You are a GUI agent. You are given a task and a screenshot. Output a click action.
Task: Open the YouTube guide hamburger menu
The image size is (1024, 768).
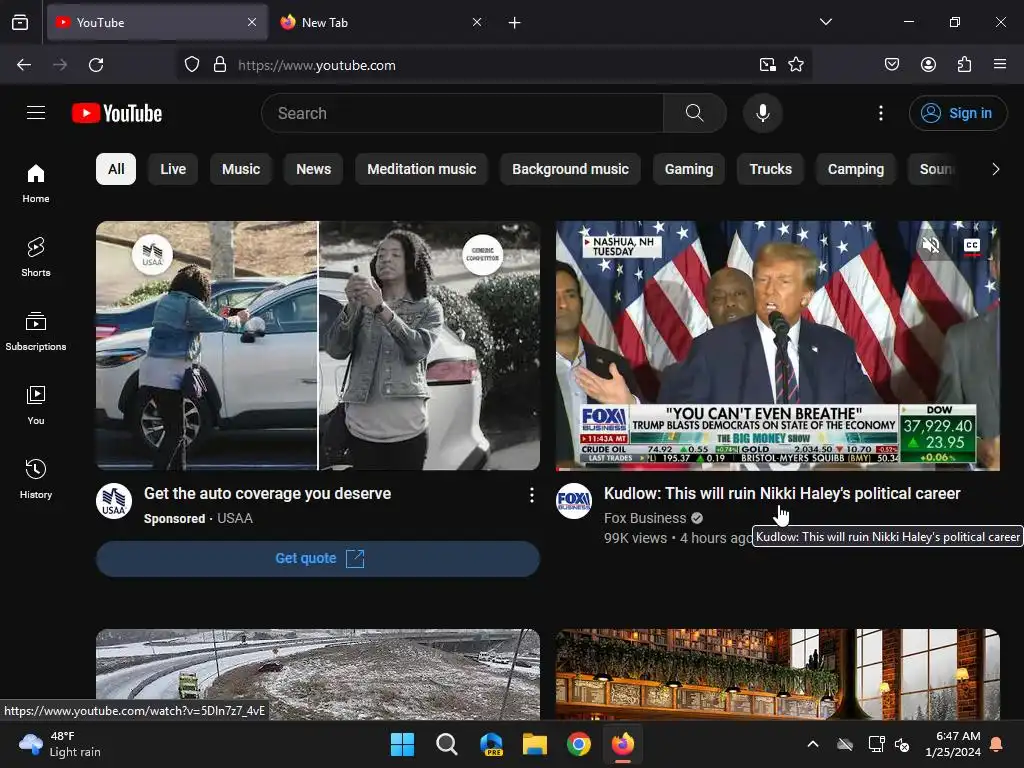click(36, 113)
